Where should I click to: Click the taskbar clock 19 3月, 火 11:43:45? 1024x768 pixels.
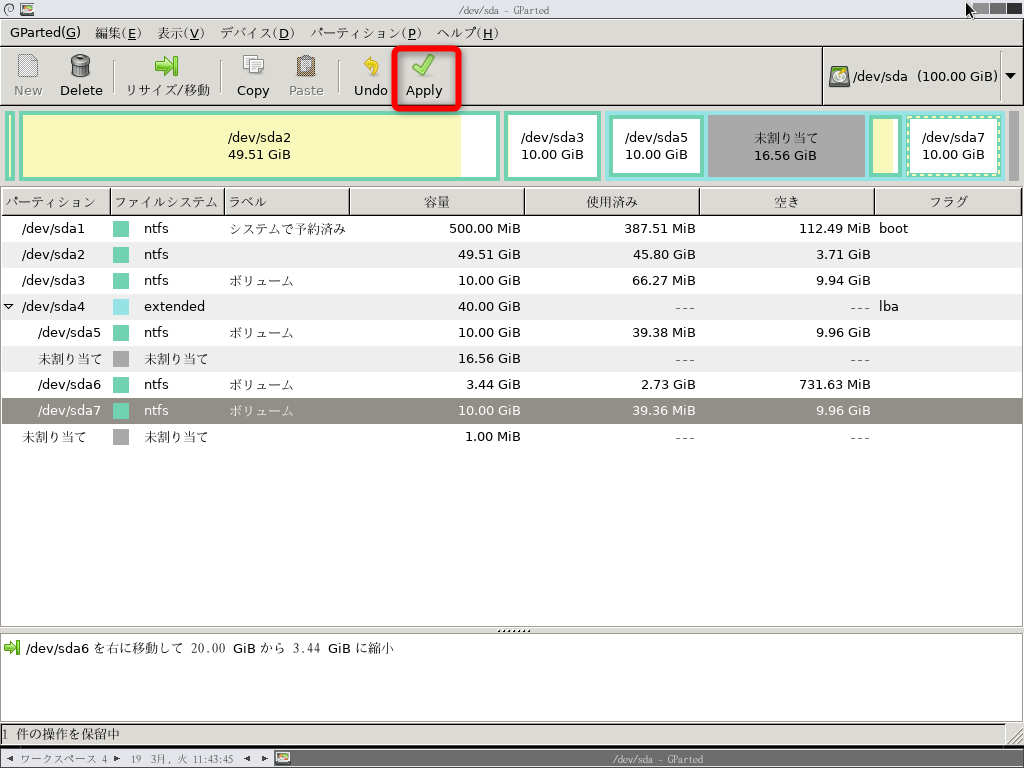(182, 759)
